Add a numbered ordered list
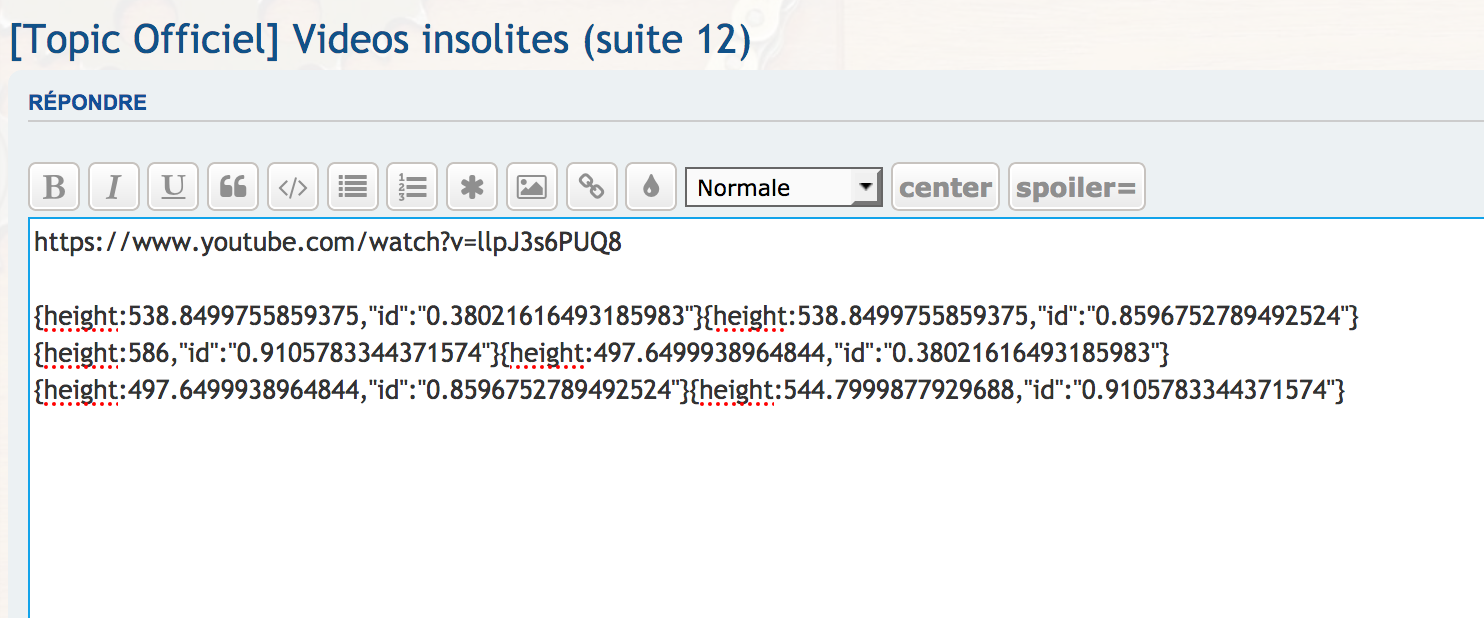The image size is (1484, 618). 412,187
